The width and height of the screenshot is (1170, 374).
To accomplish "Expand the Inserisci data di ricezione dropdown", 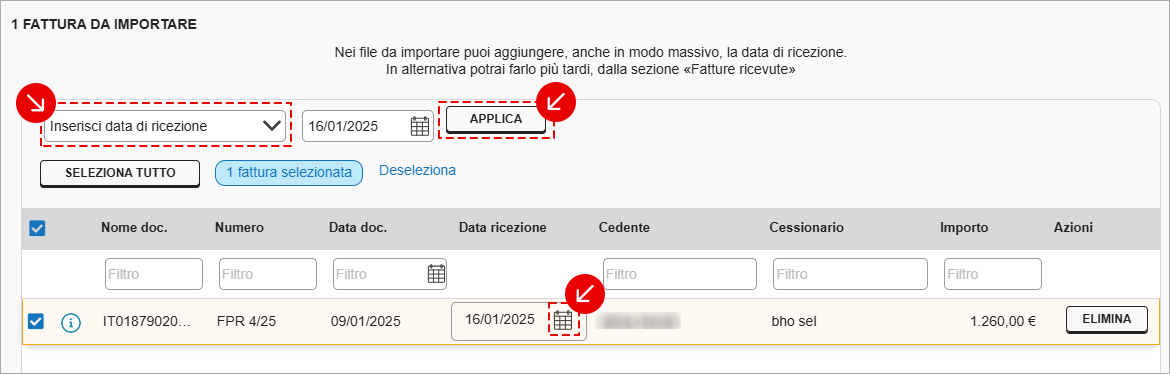I will click(166, 126).
